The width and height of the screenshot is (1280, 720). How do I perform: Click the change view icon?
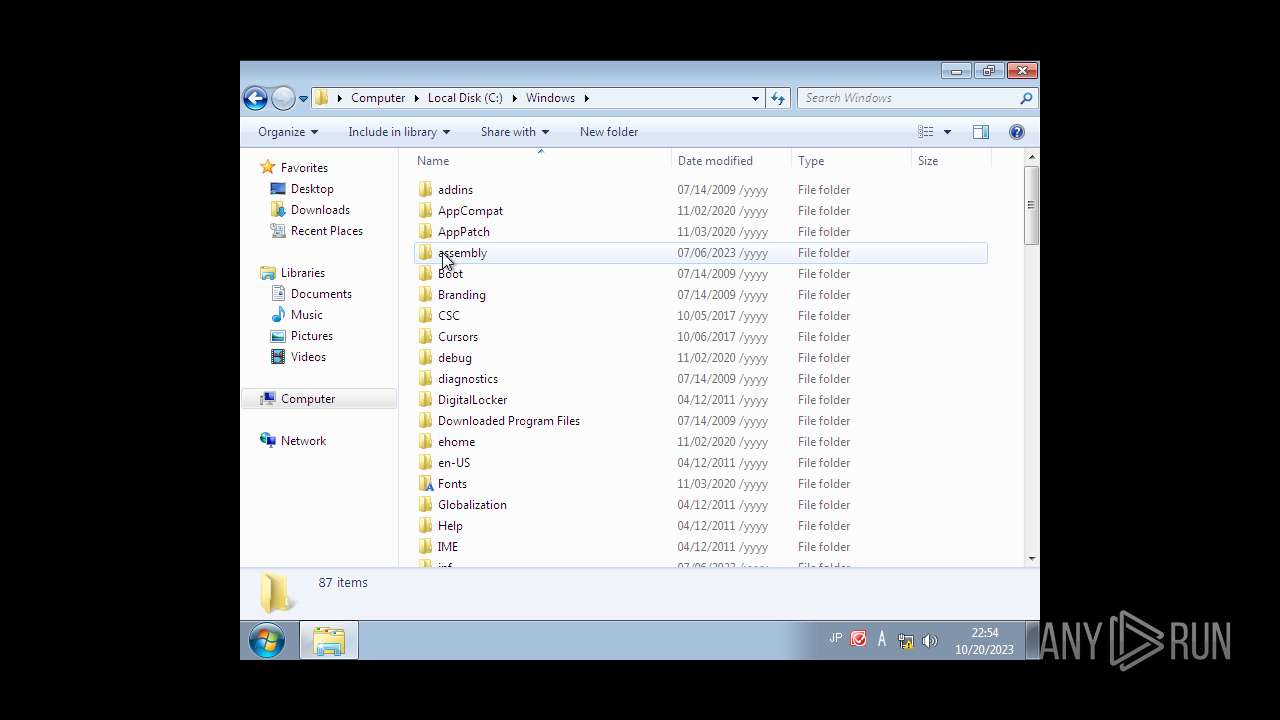coord(926,132)
